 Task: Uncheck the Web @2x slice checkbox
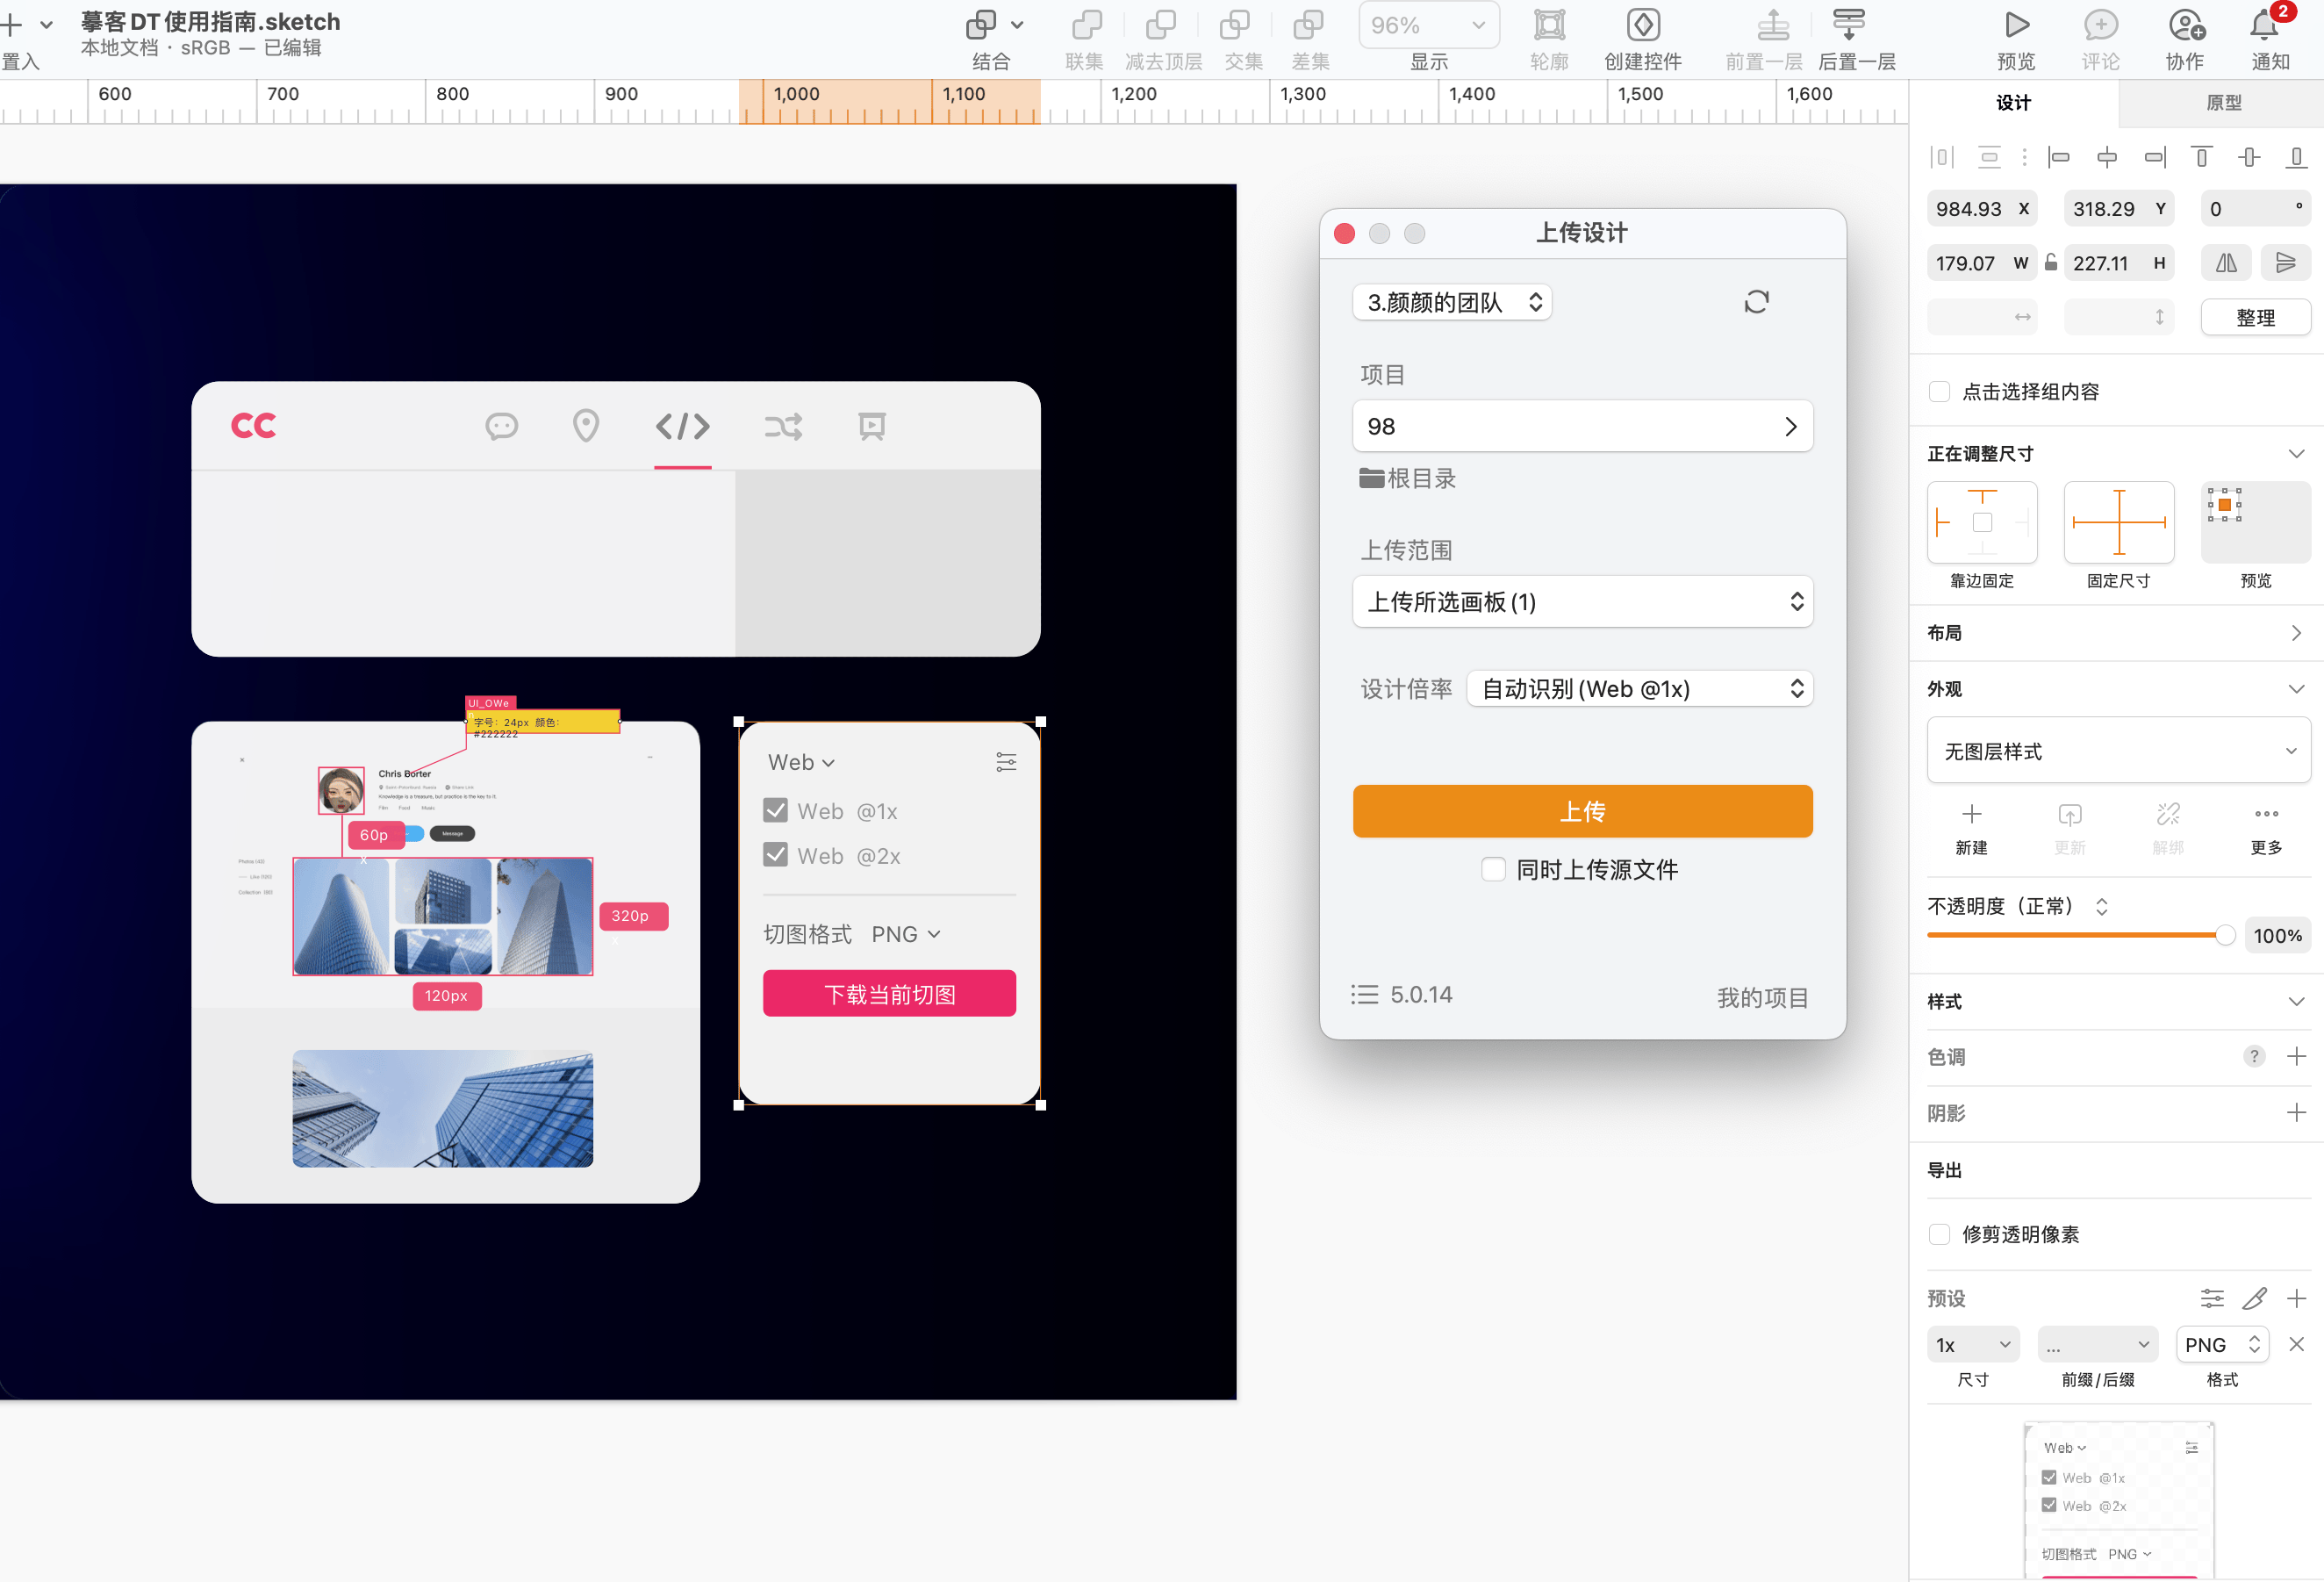(775, 855)
